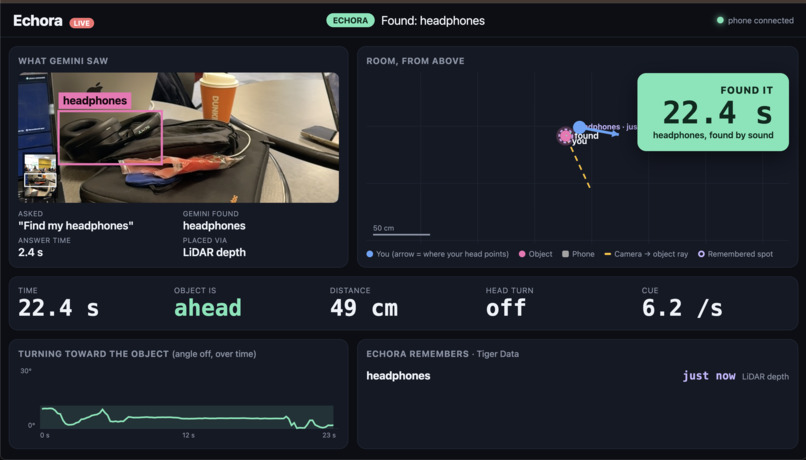Screen dimensions: 806x460
Task: Click the 'phone connected' status text
Action: [x=760, y=21]
